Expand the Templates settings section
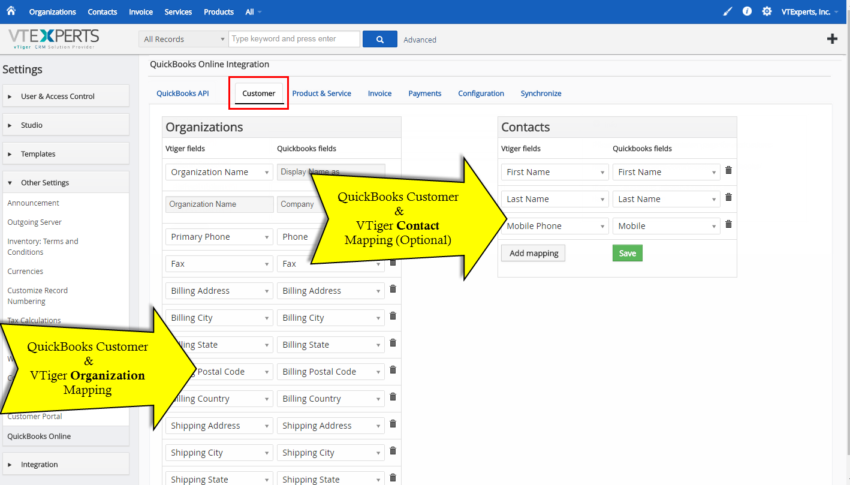 66,154
